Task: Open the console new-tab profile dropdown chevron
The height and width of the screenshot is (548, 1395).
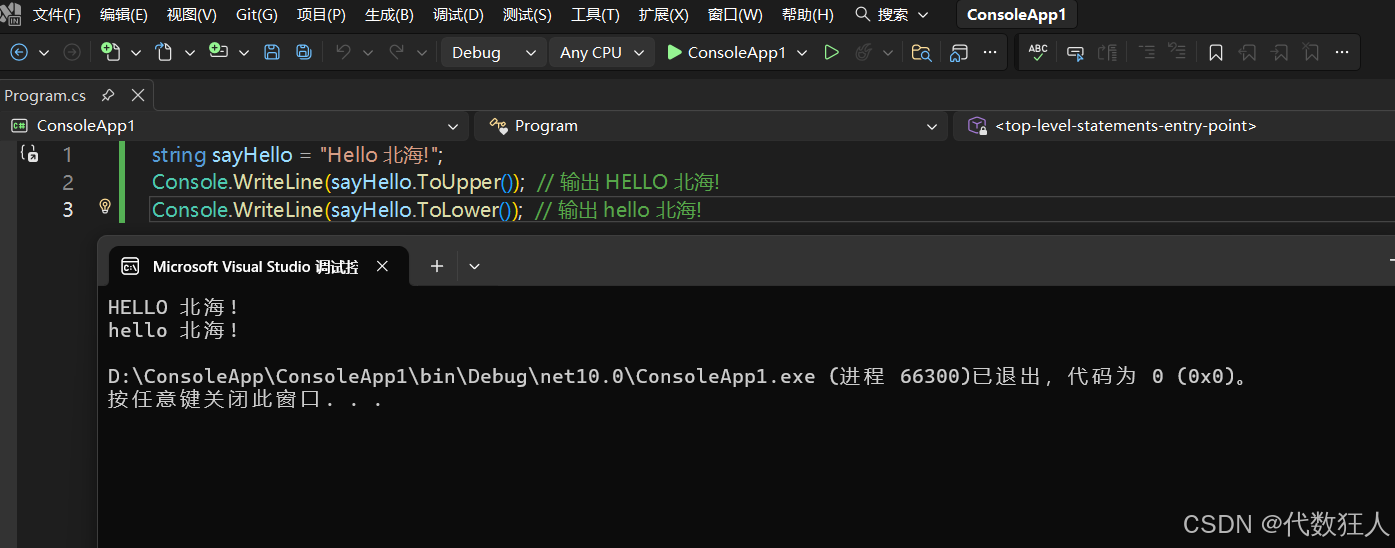Action: [x=474, y=266]
